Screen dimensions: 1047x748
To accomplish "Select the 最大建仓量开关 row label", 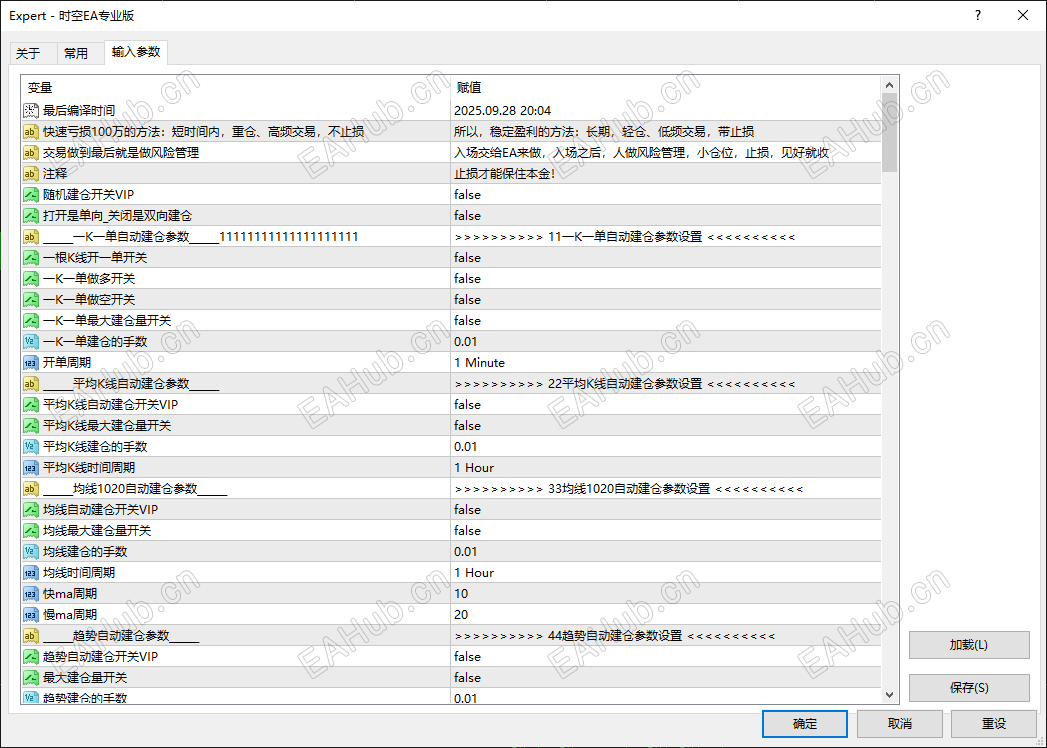I will click(85, 678).
